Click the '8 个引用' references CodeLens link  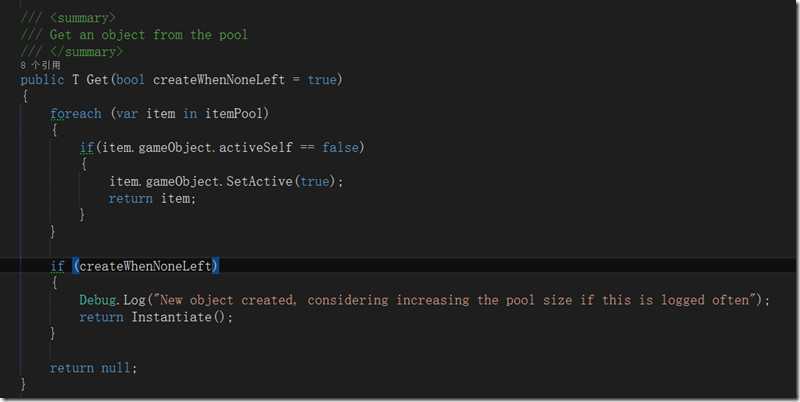click(40, 65)
